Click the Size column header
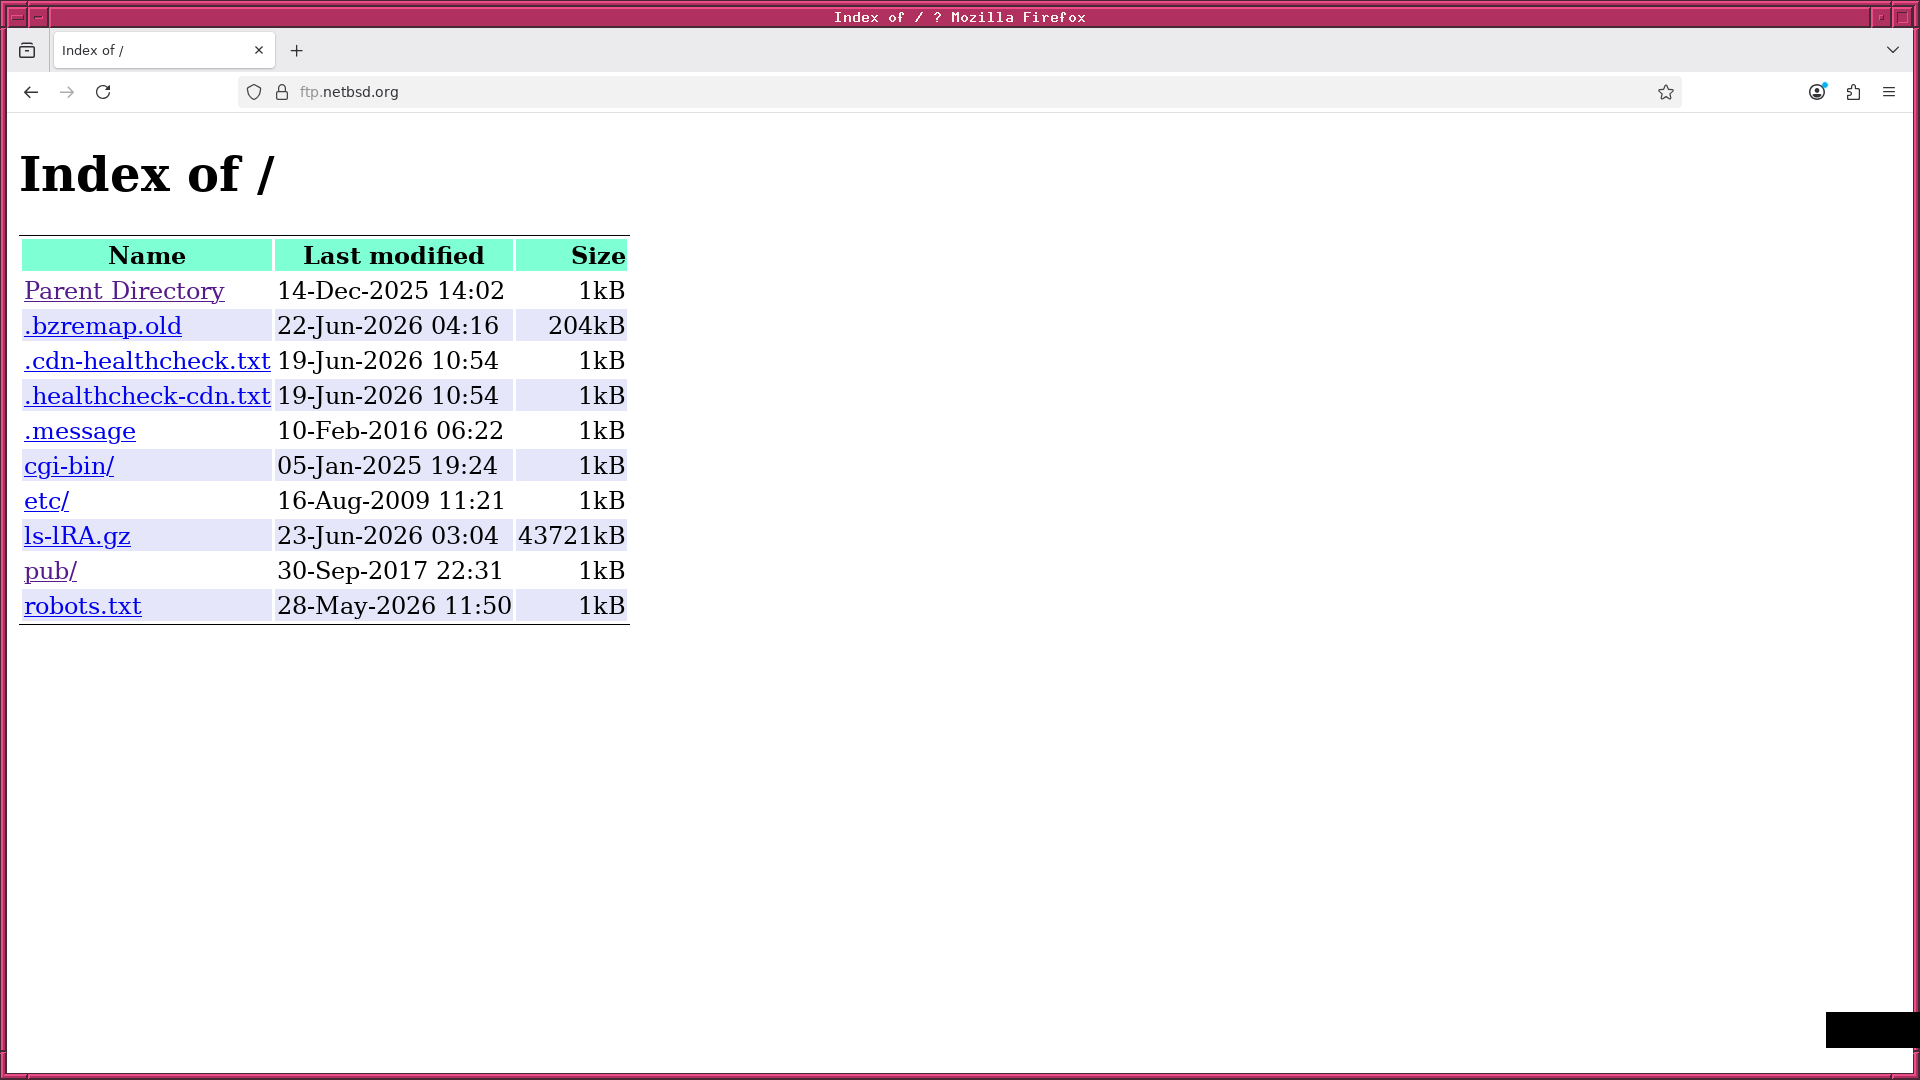 (572, 256)
